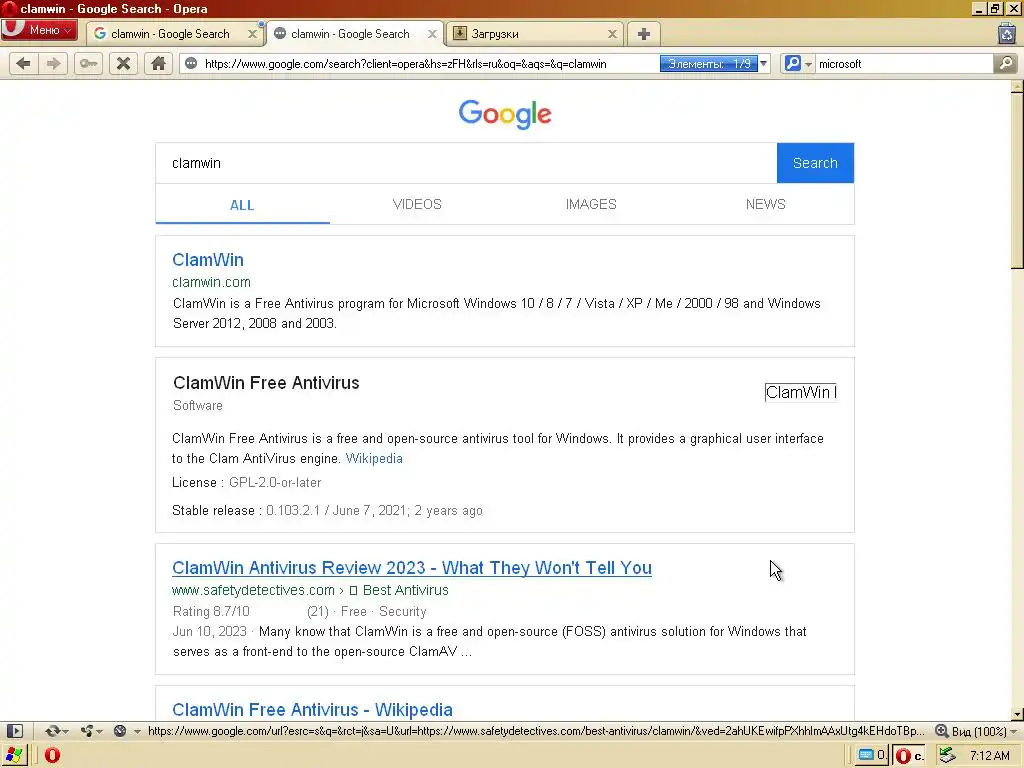Switch to the NEWS tab

[x=765, y=204]
